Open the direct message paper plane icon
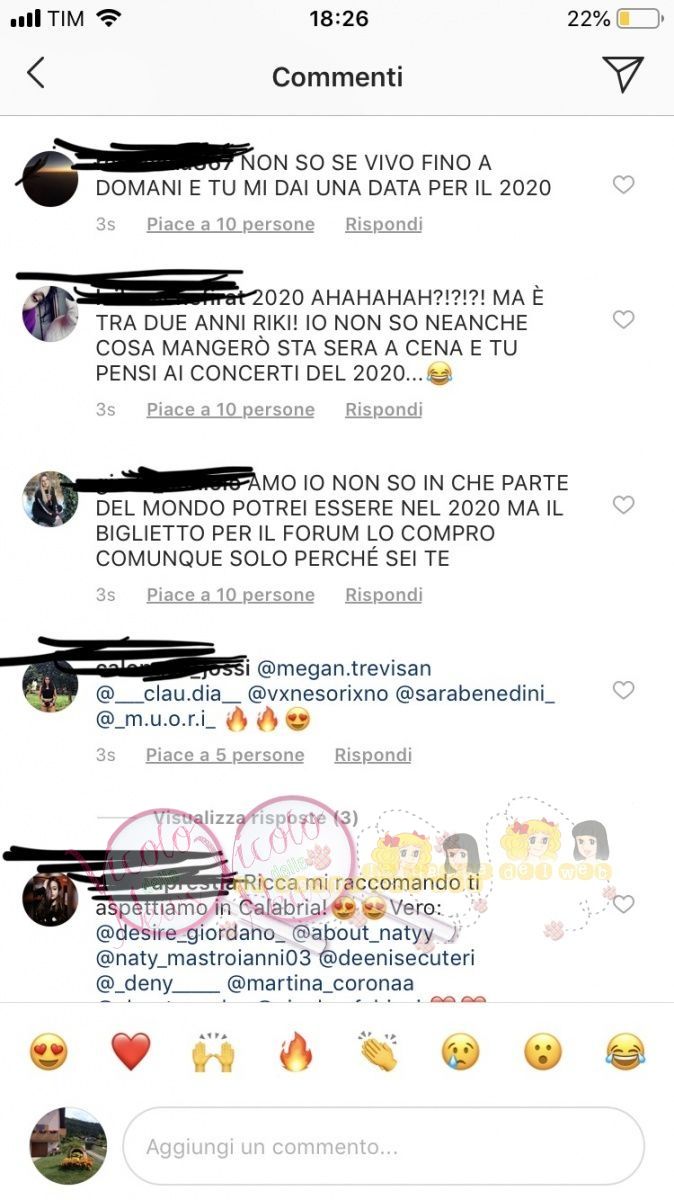 click(622, 75)
